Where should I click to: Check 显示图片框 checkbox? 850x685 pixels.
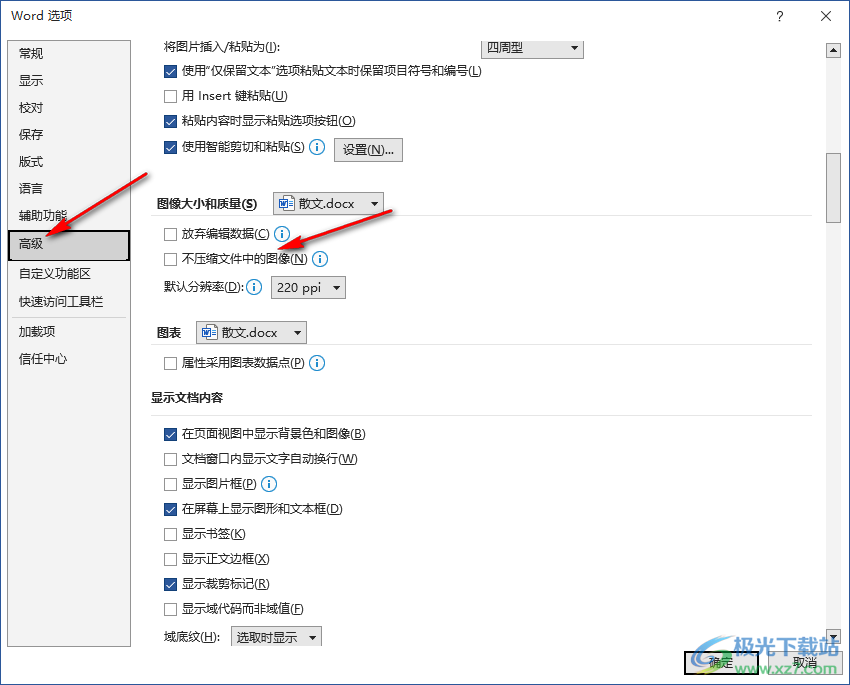coord(170,484)
